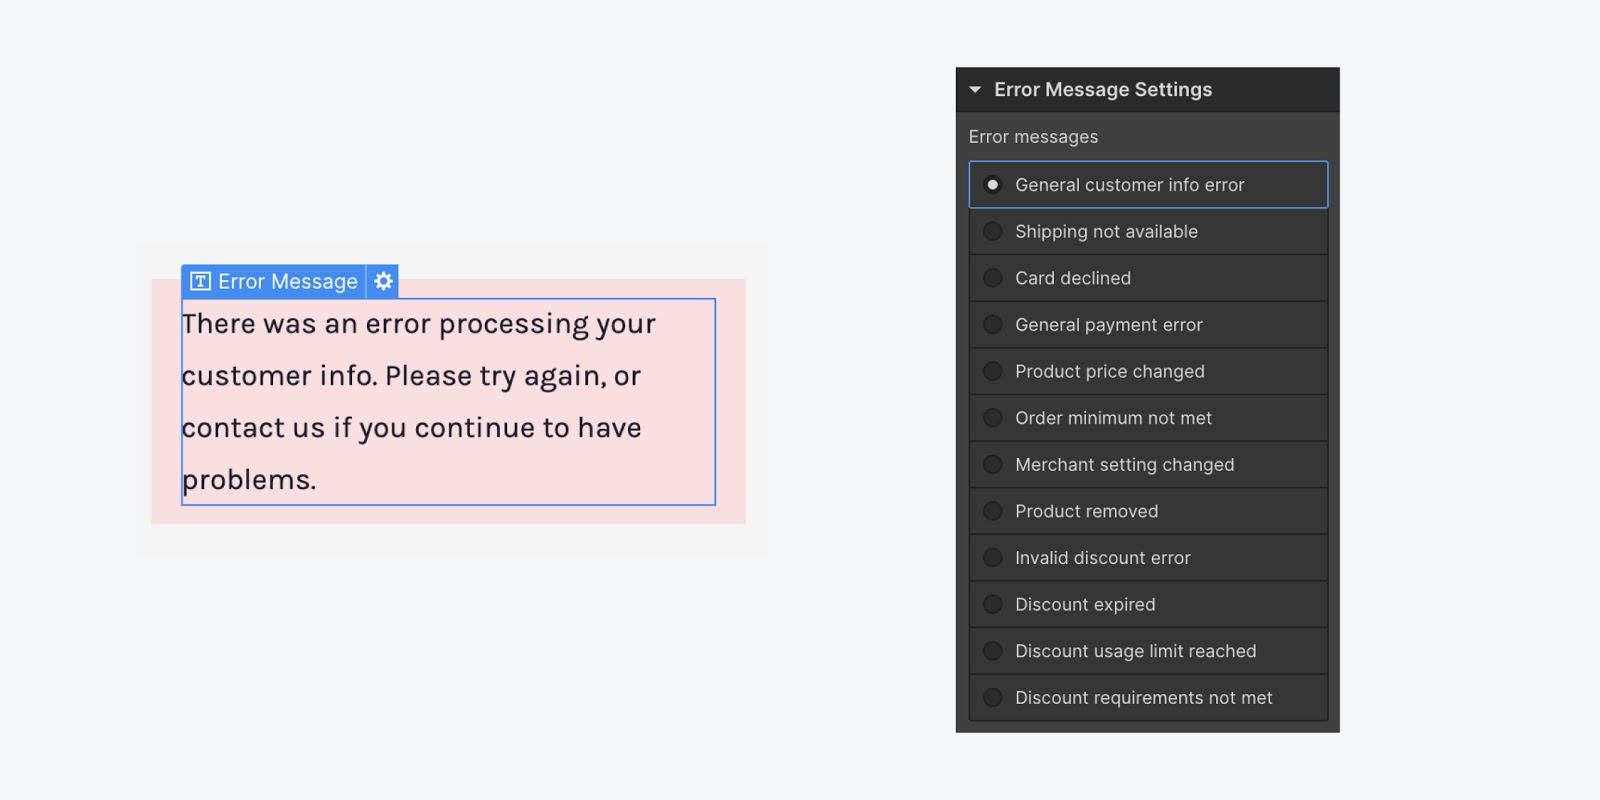
Task: Collapse the Error Message Settings section arrow
Action: 975,90
